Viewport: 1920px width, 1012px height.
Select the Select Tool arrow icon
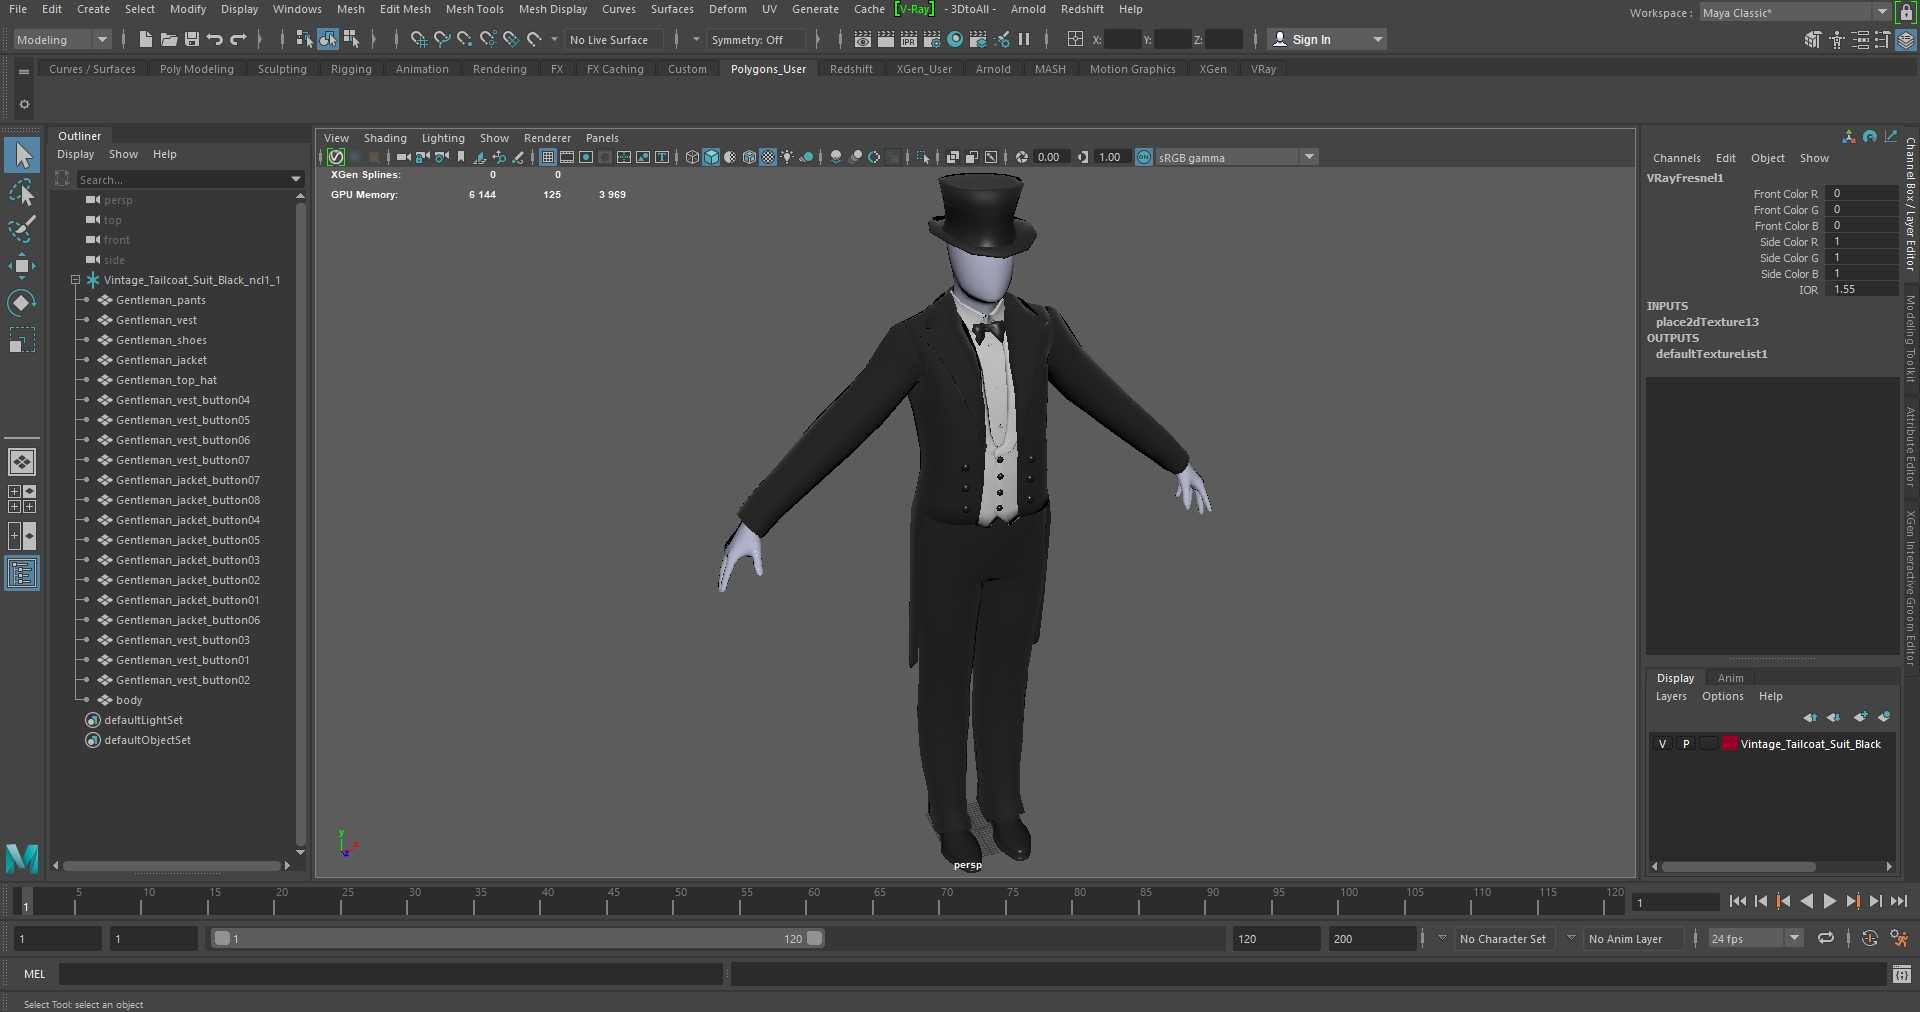[x=22, y=155]
